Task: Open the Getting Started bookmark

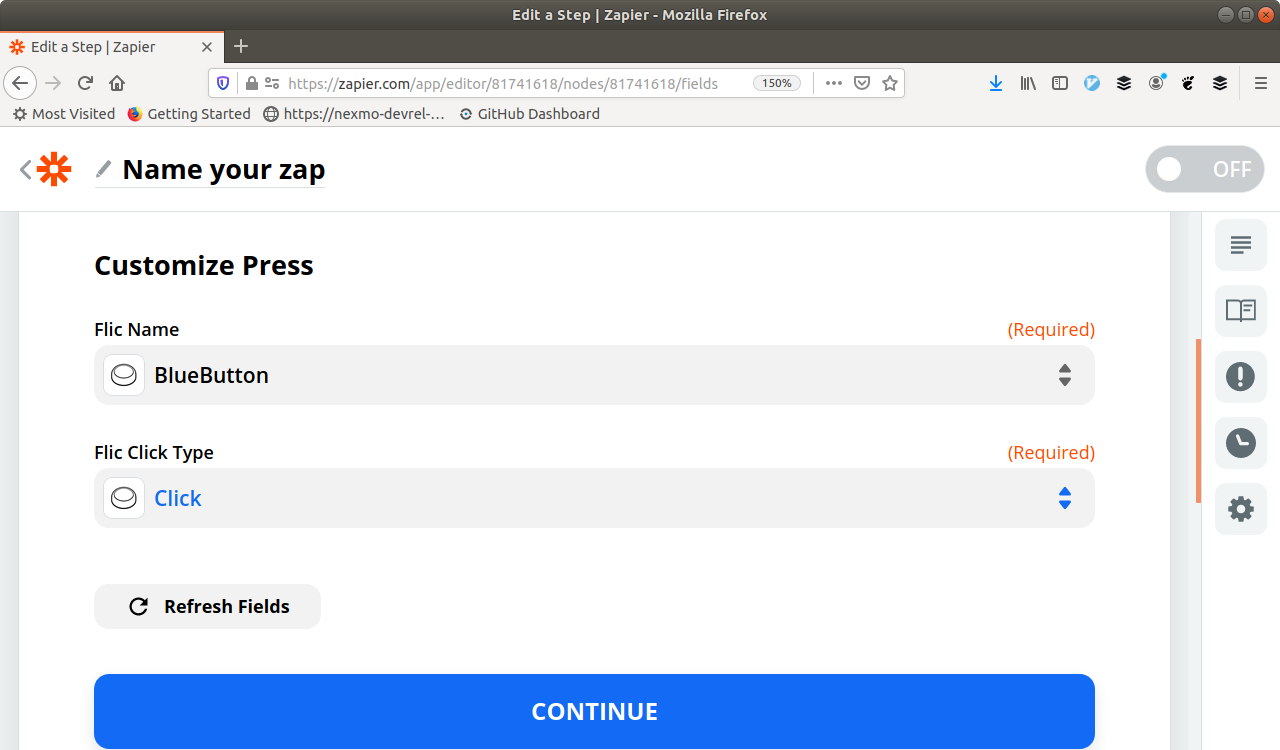Action: [189, 114]
